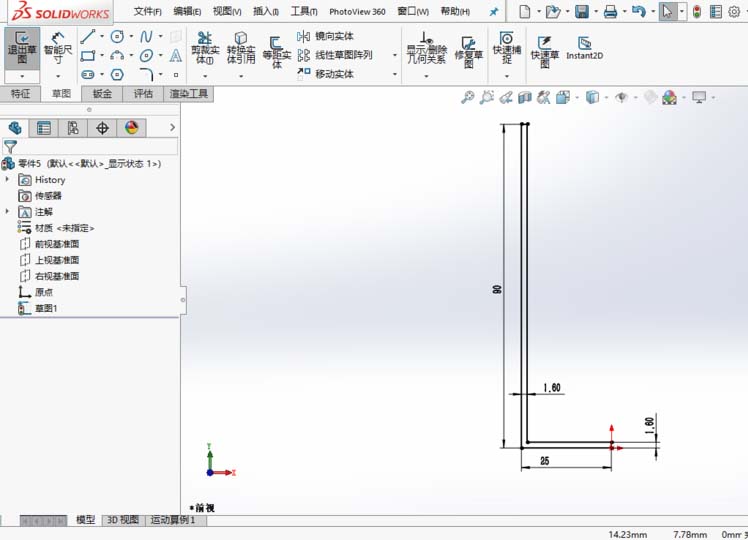Click the View Settings monitor icon
Screen dimensions: 748x540
[699, 98]
